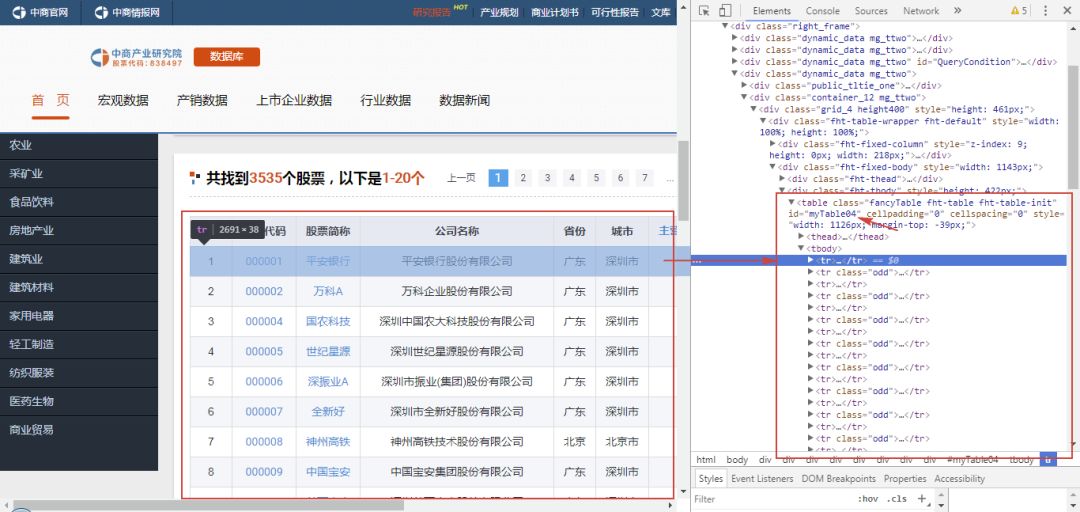Click the warnings count triangle icon
The height and width of the screenshot is (512, 1080).
tap(1015, 11)
